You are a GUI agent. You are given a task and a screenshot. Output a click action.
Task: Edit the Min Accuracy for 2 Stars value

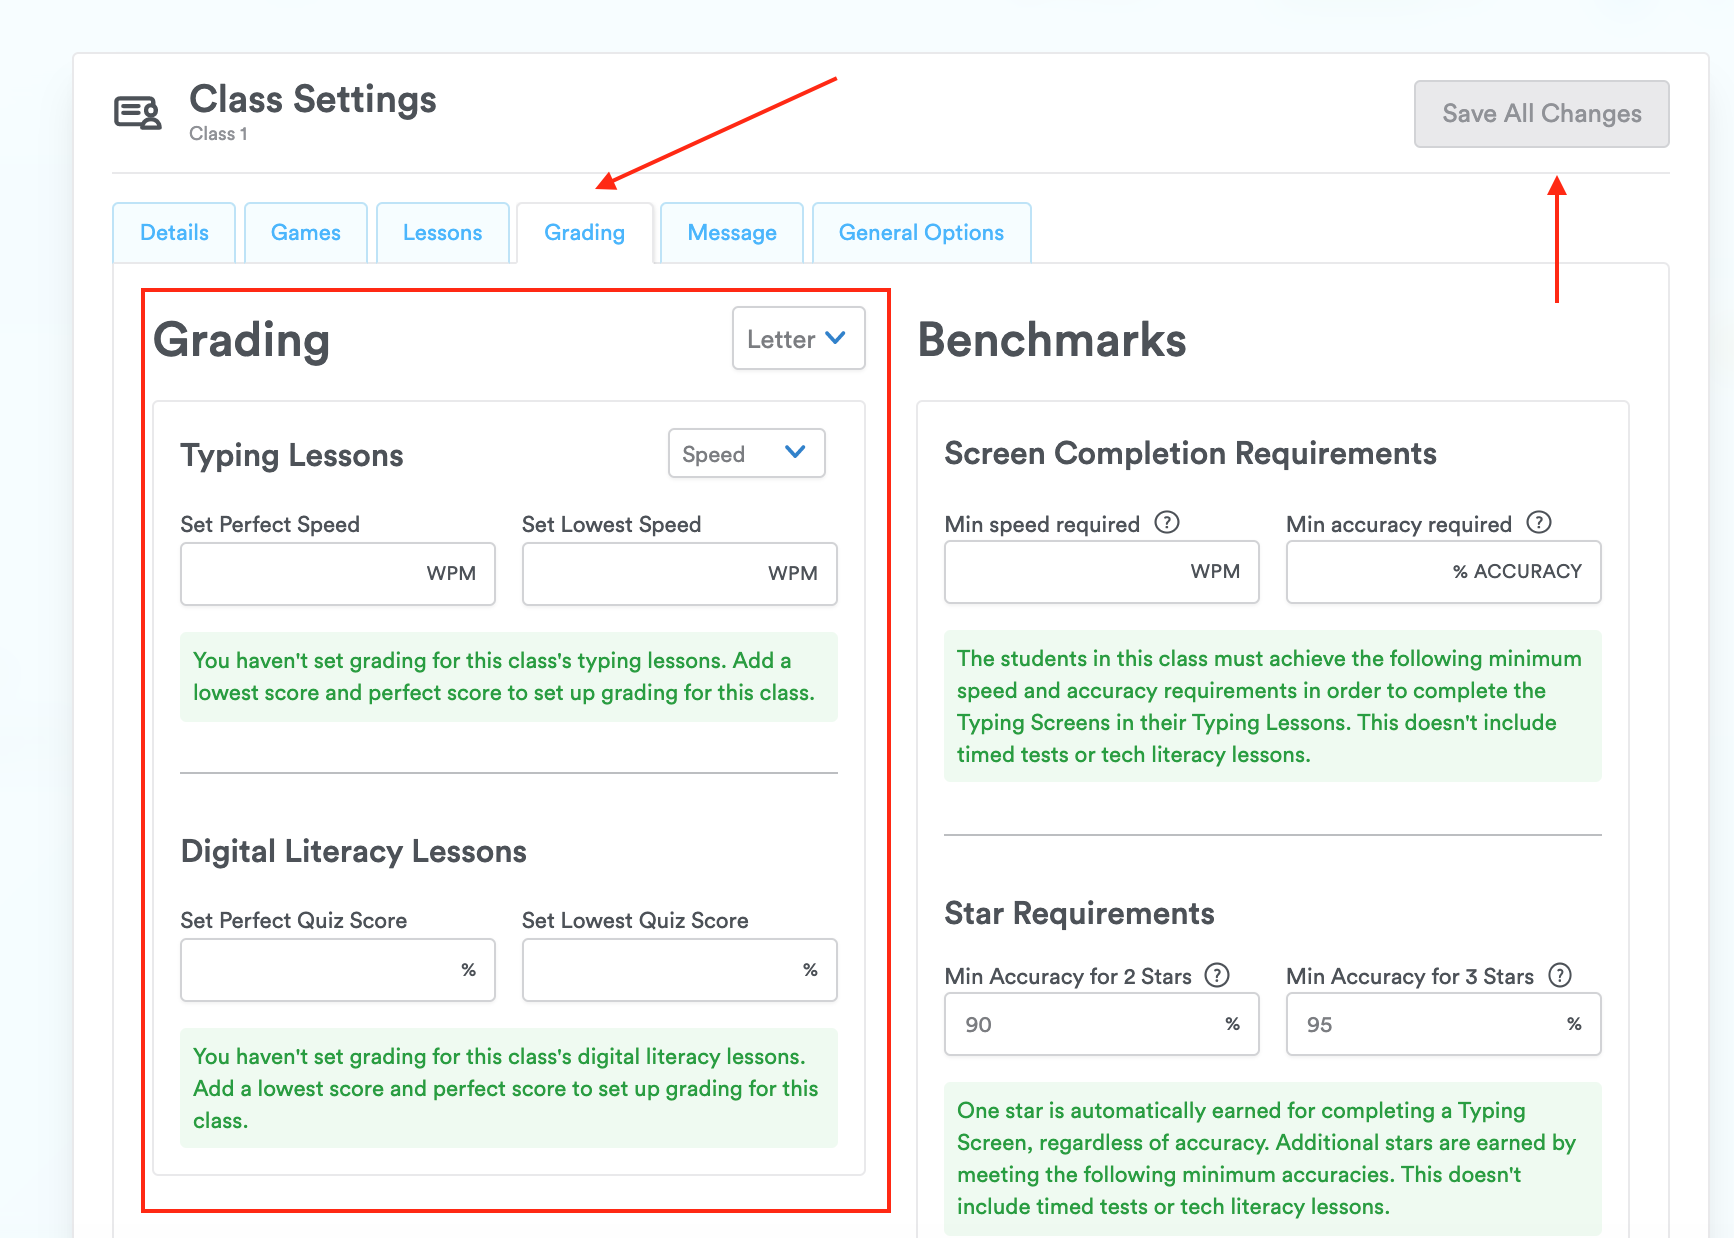coord(1100,1023)
